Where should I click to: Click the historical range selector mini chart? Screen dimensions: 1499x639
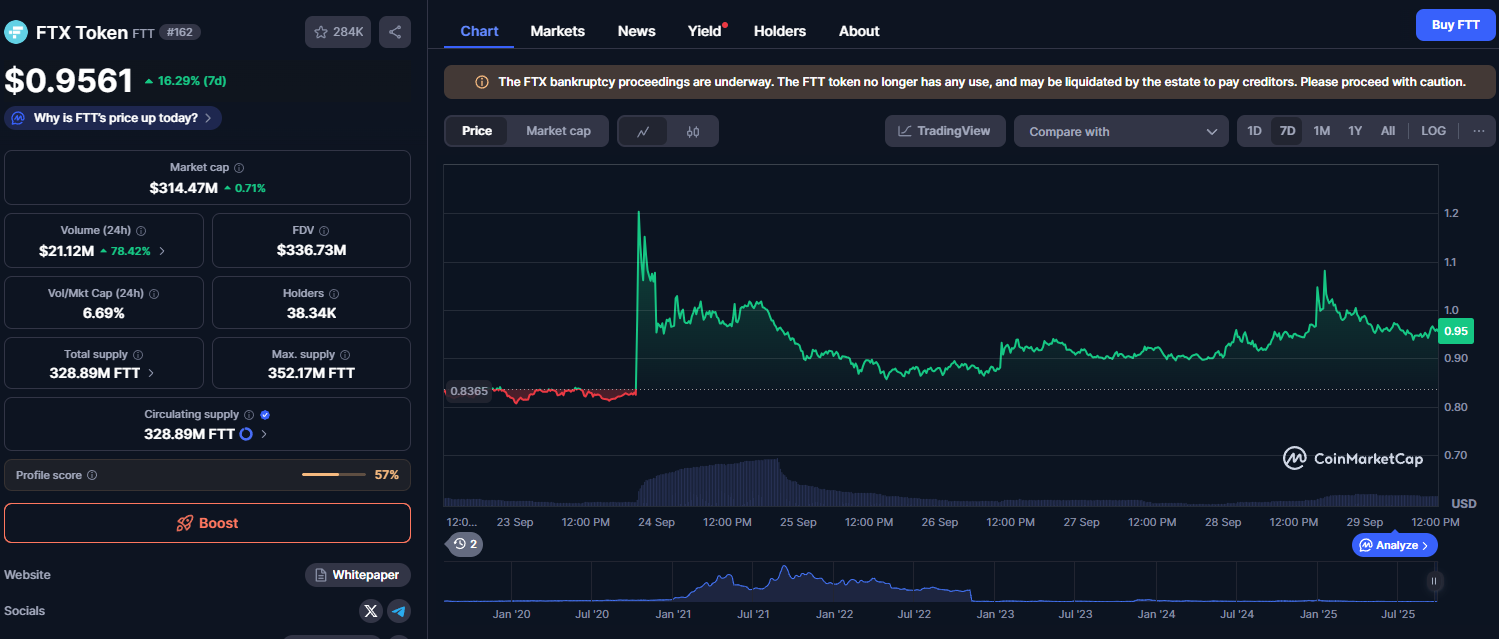940,581
